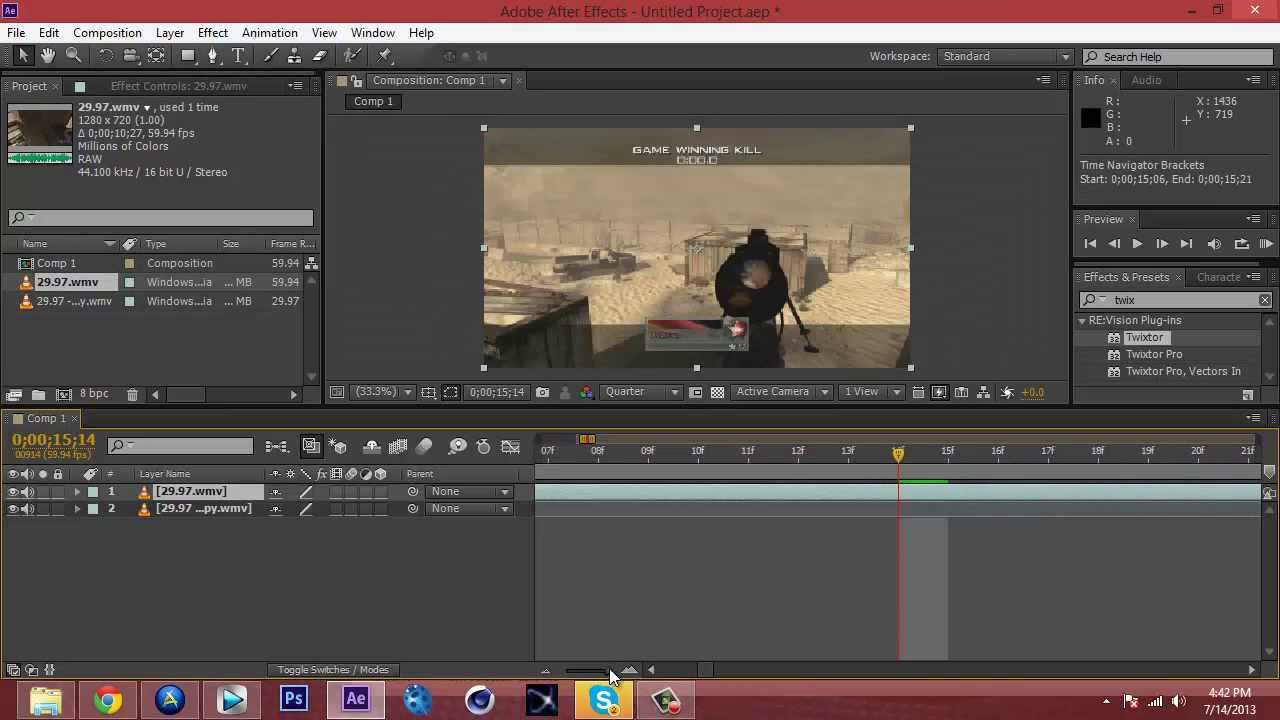The image size is (1280, 720).
Task: Click label color swatch of Comp 1
Action: [129, 263]
